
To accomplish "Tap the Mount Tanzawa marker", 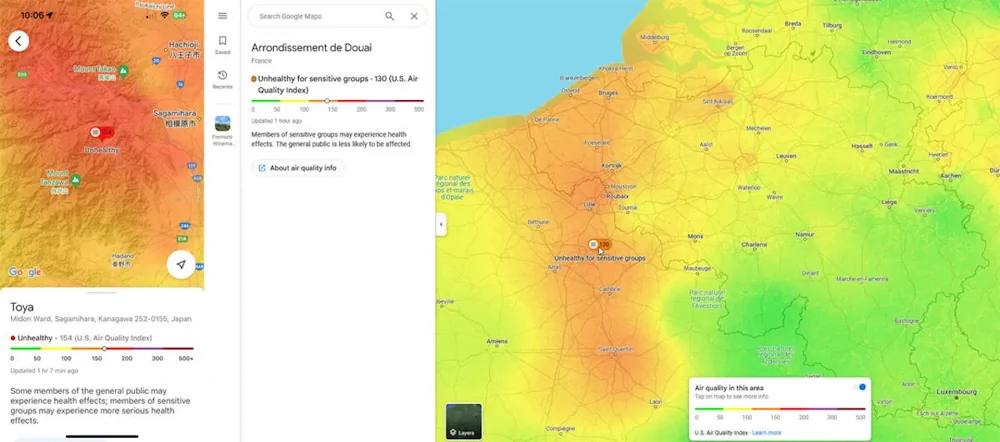I will tap(76, 180).
